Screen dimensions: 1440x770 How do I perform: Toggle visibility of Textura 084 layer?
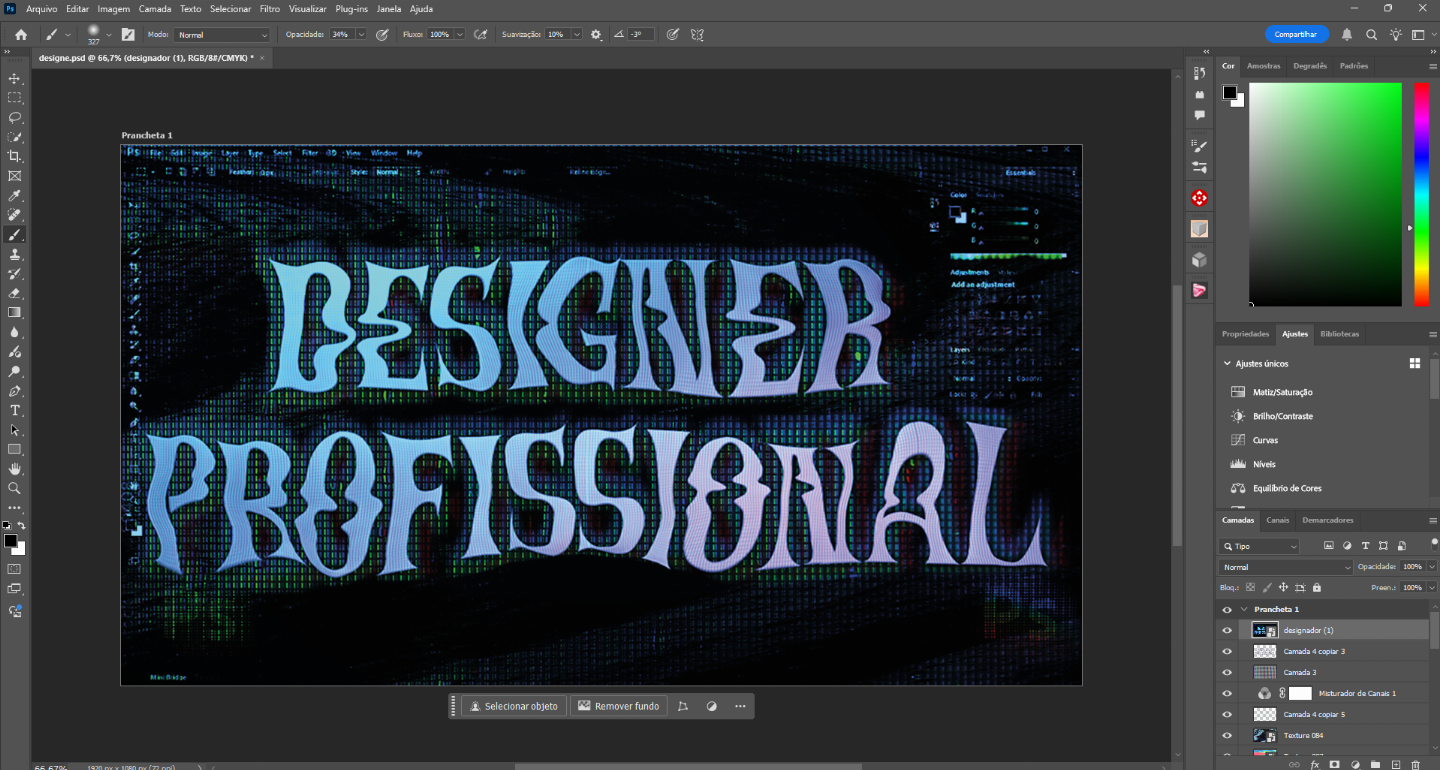[1227, 735]
